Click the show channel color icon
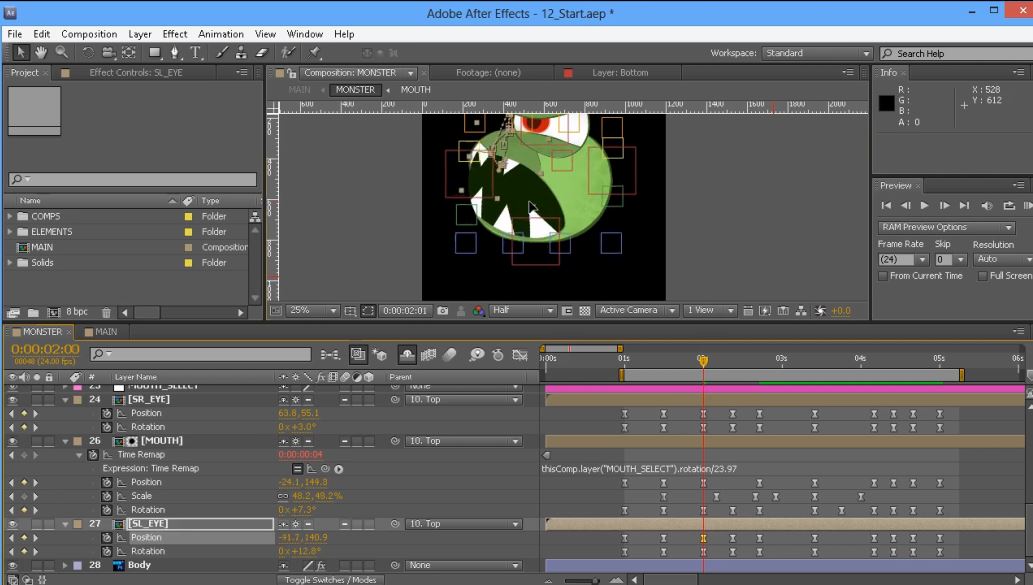Viewport: 1033px width, 585px height. click(x=479, y=311)
